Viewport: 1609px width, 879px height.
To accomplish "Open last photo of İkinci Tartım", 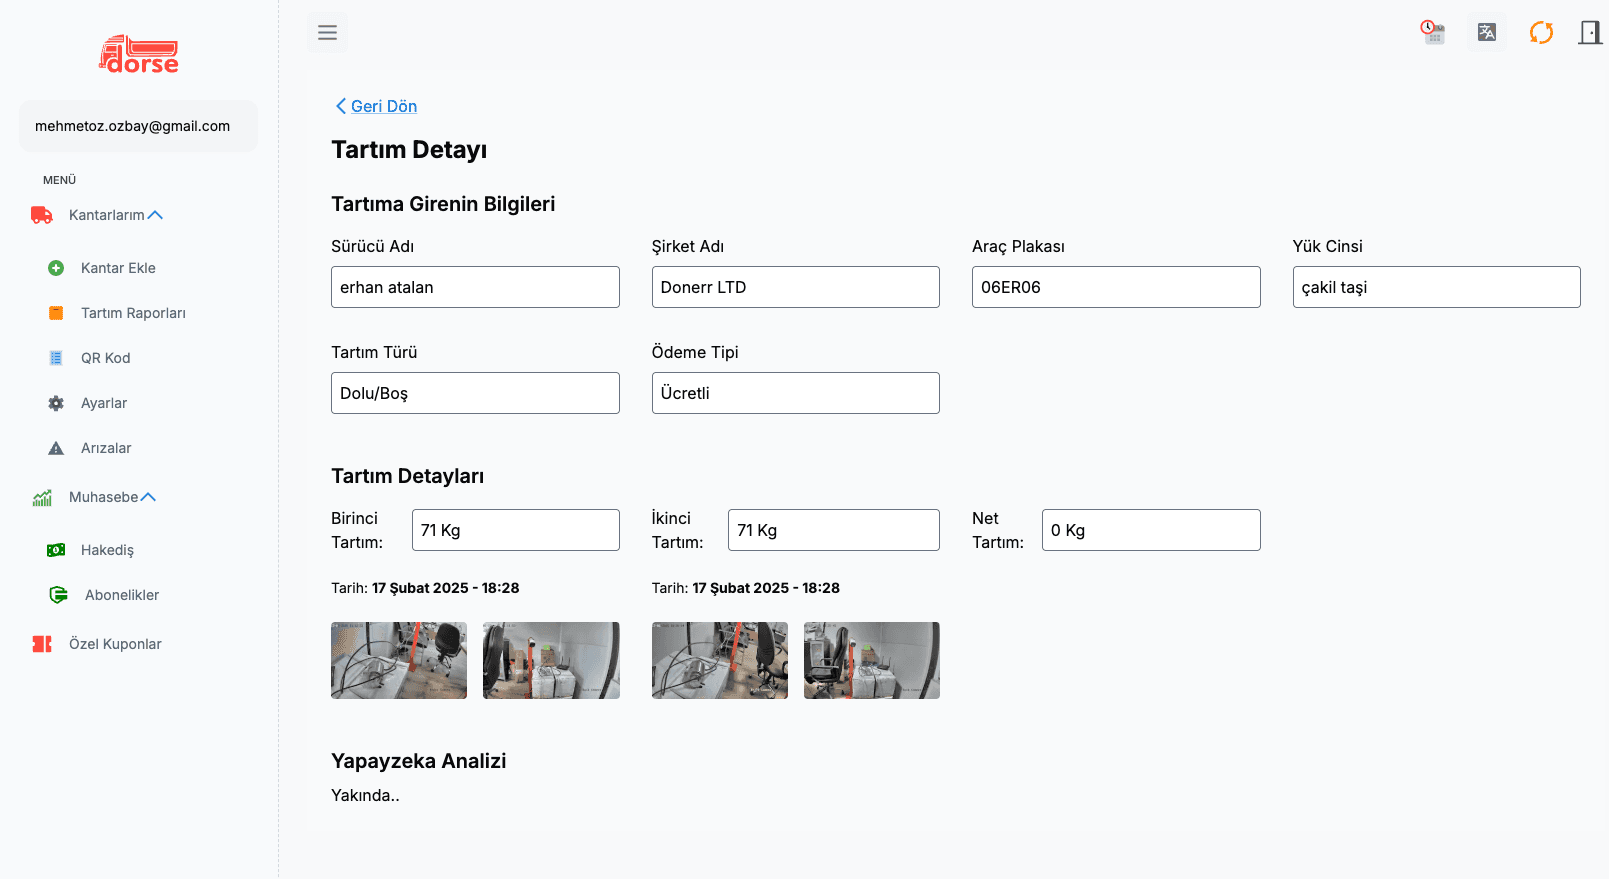I will tap(871, 660).
